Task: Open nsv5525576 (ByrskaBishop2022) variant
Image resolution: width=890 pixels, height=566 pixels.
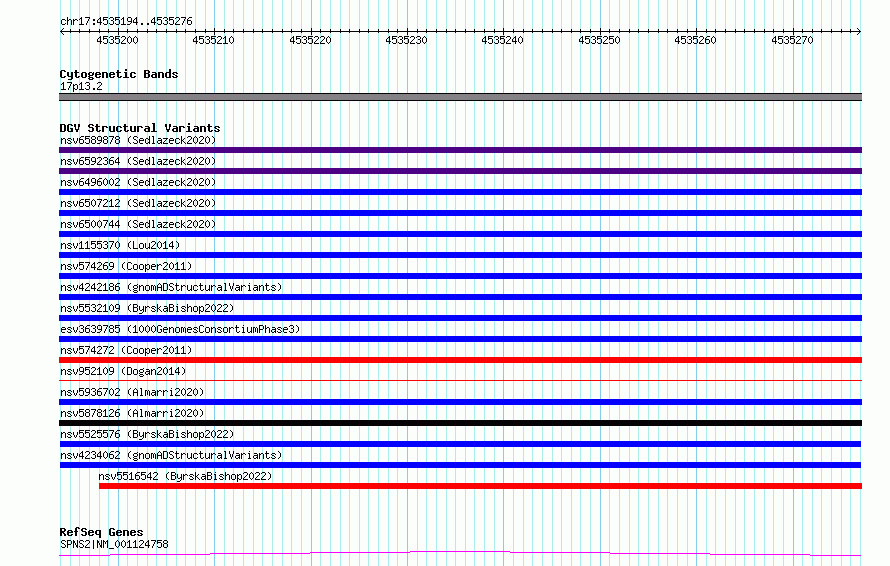Action: point(147,434)
